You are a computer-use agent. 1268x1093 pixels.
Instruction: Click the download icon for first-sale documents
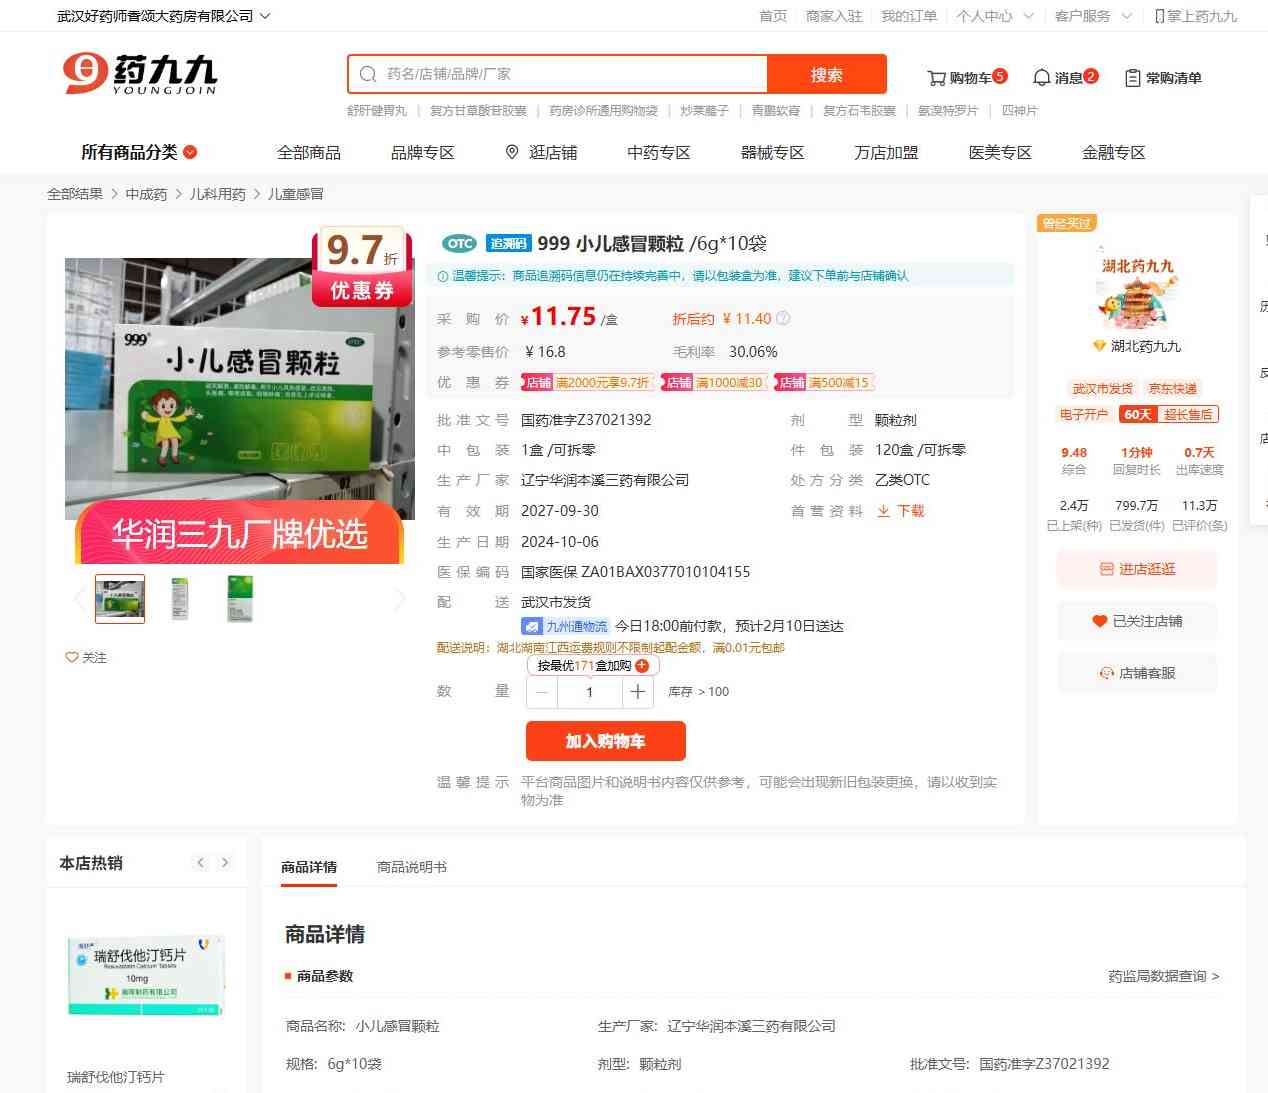click(883, 511)
